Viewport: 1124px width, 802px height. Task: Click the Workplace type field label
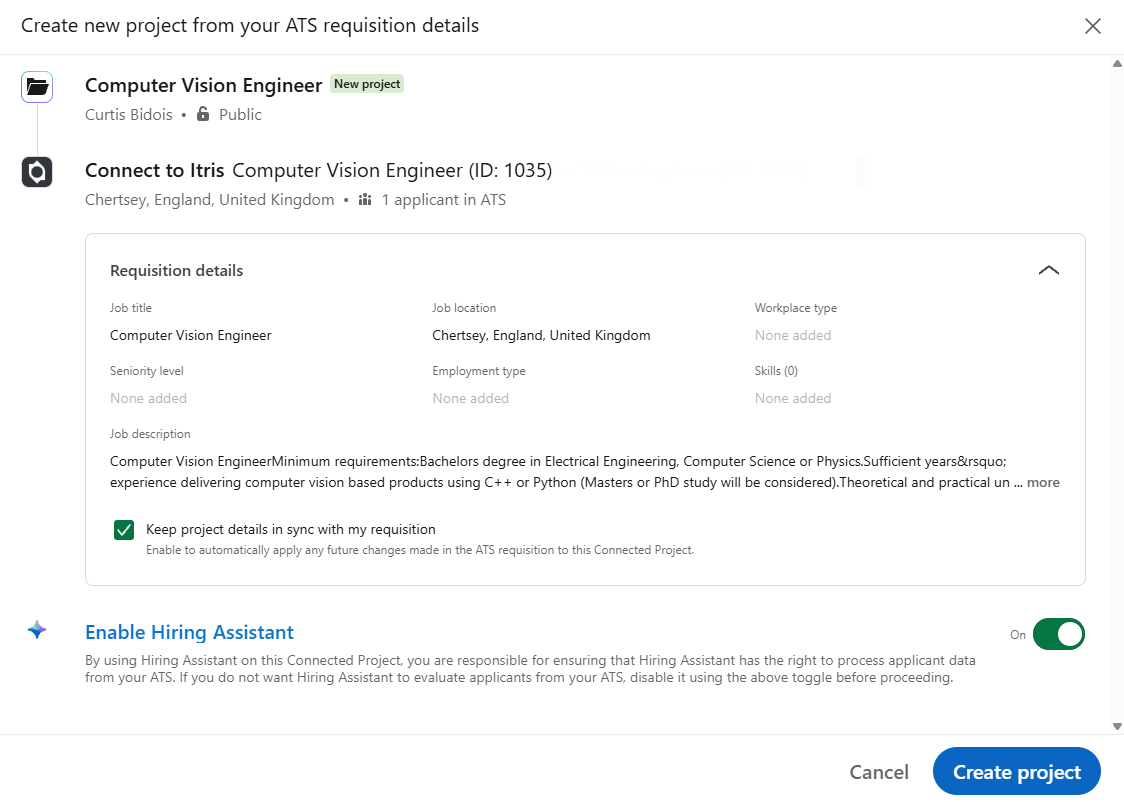tap(796, 308)
